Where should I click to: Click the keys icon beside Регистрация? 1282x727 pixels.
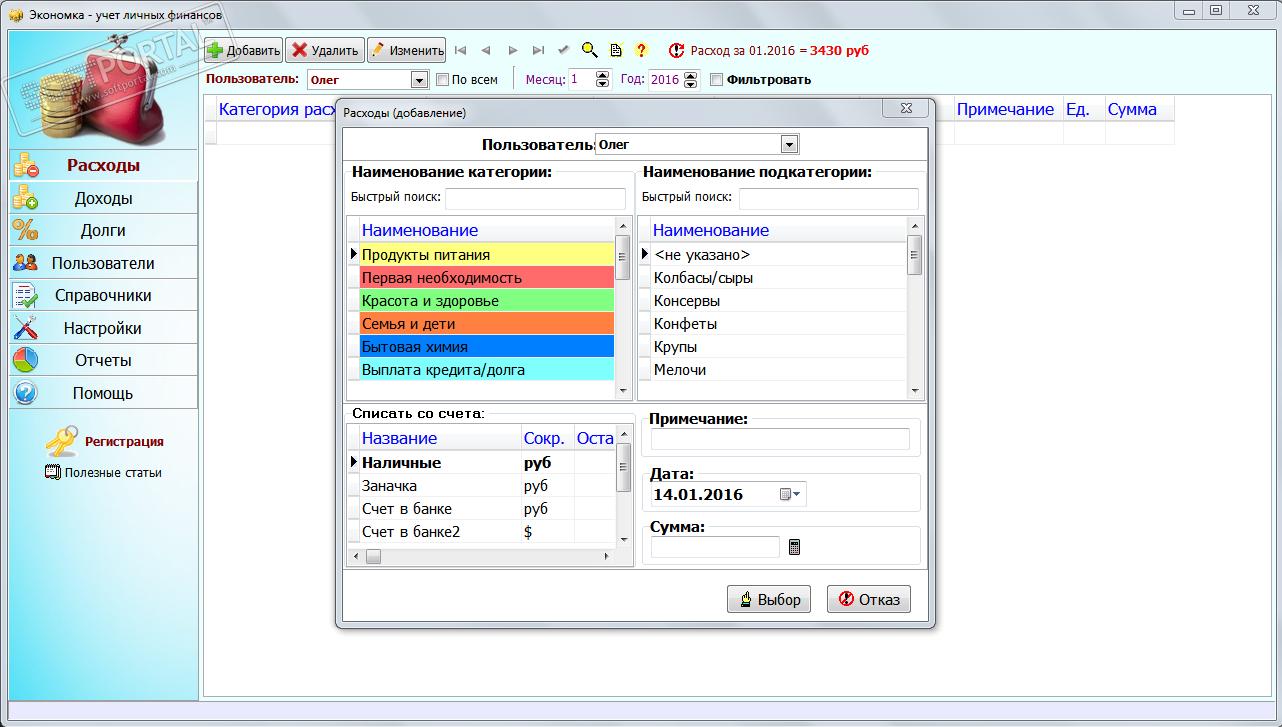click(x=62, y=440)
